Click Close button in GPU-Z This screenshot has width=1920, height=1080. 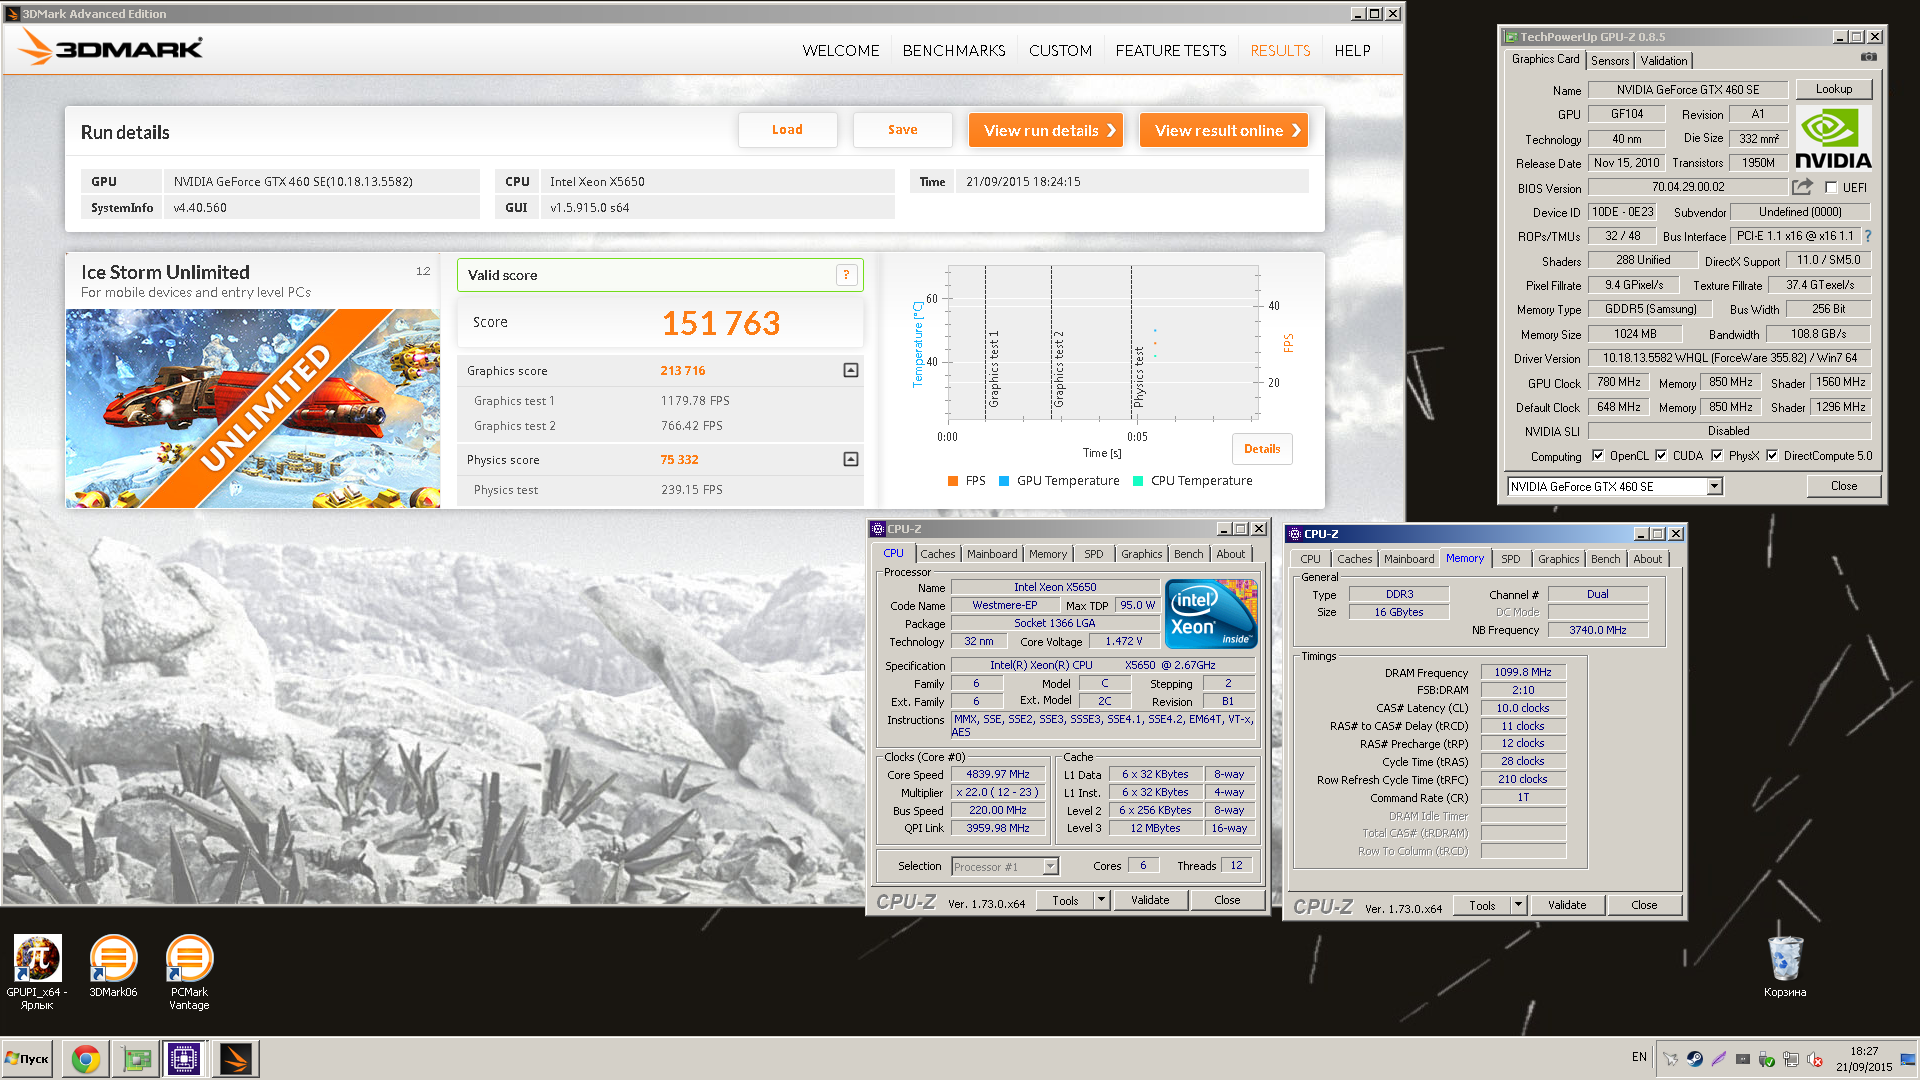tap(1844, 486)
